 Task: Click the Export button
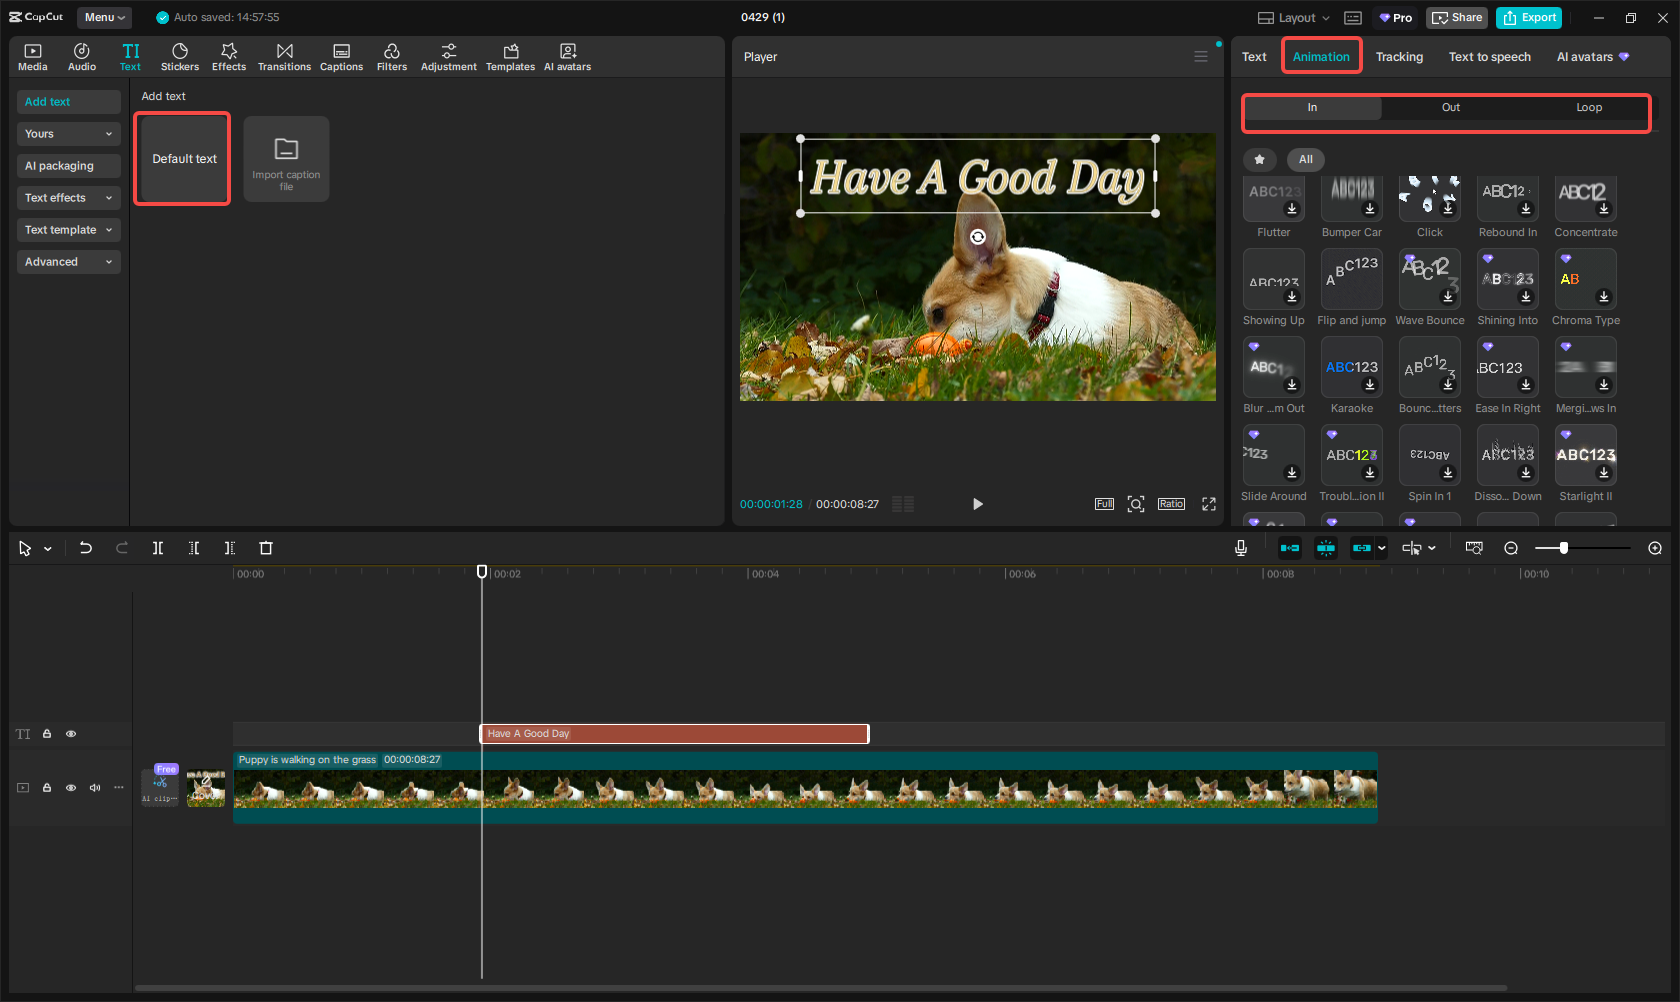1528,17
